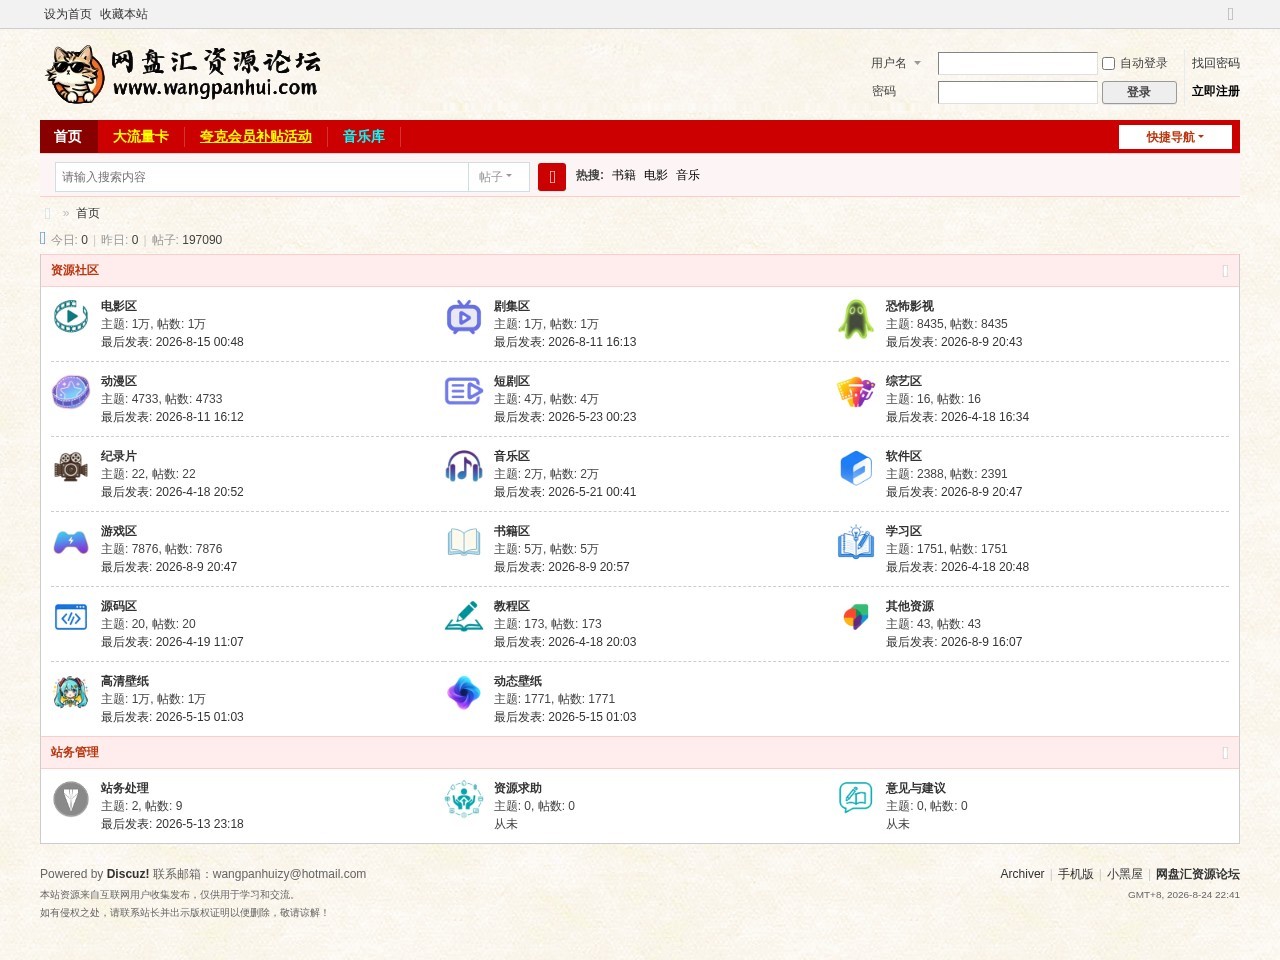Screen dimensions: 1280x960
Task: Select hot search term 电影
Action: 656,175
